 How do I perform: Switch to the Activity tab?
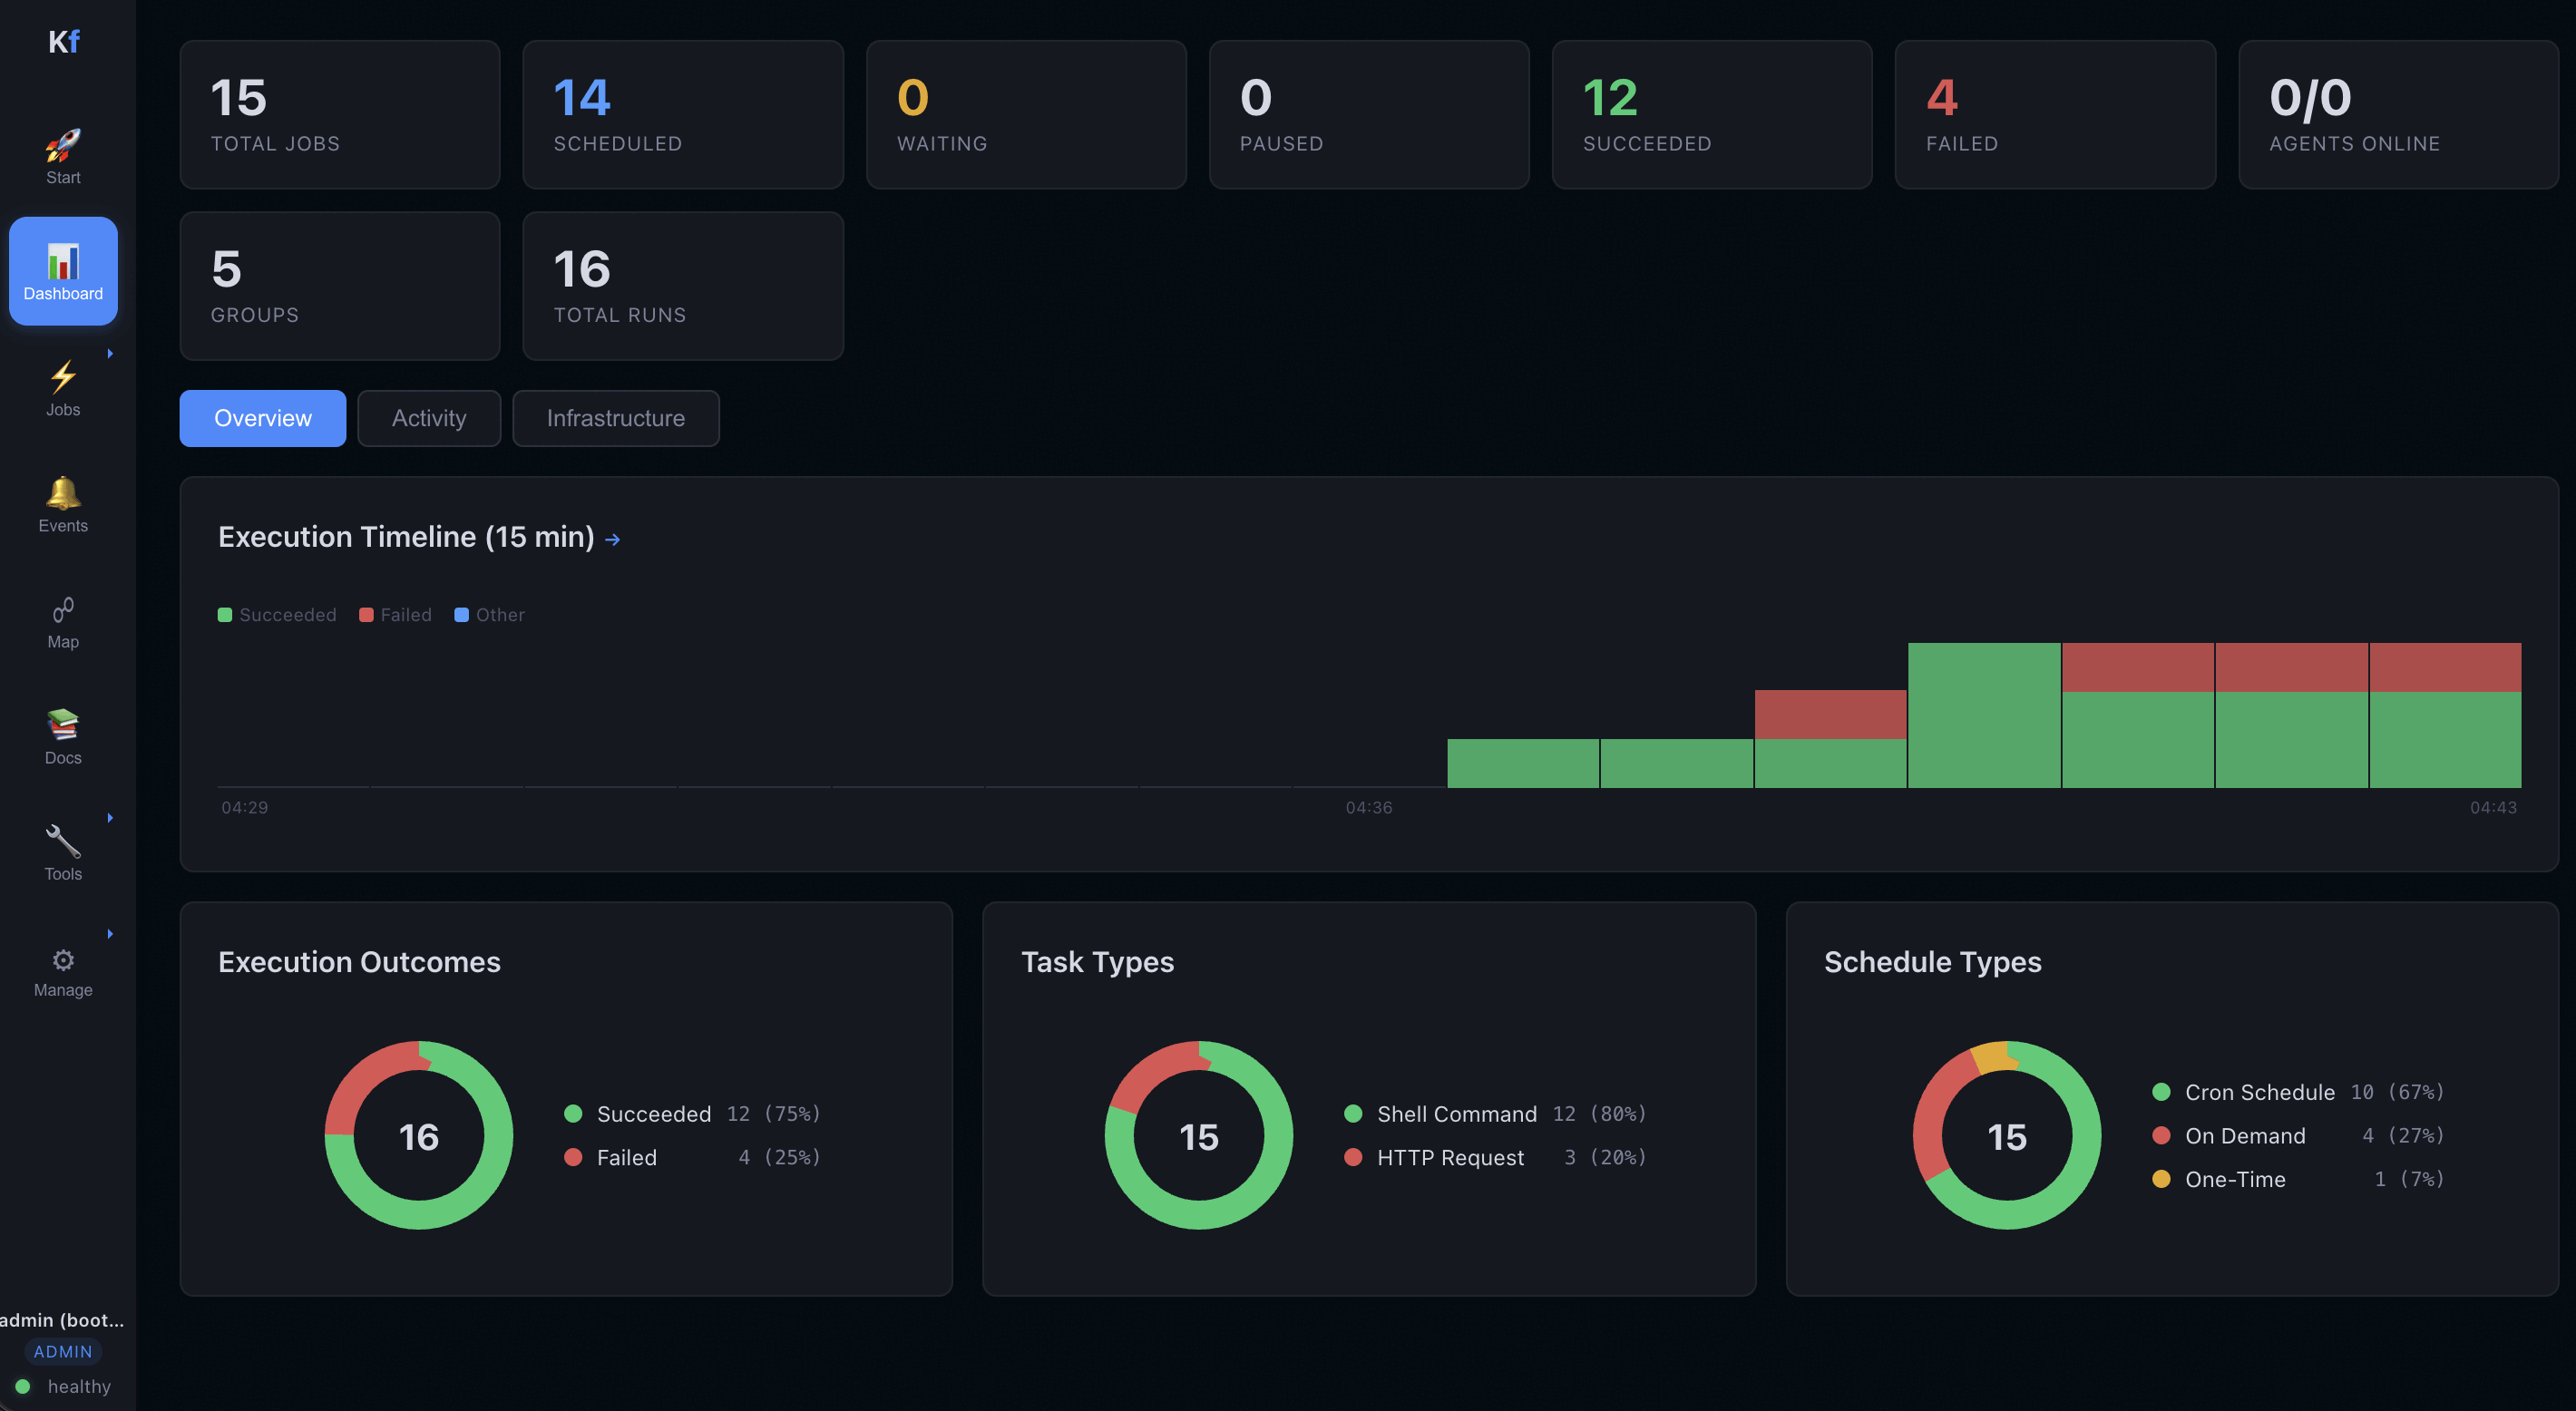428,418
